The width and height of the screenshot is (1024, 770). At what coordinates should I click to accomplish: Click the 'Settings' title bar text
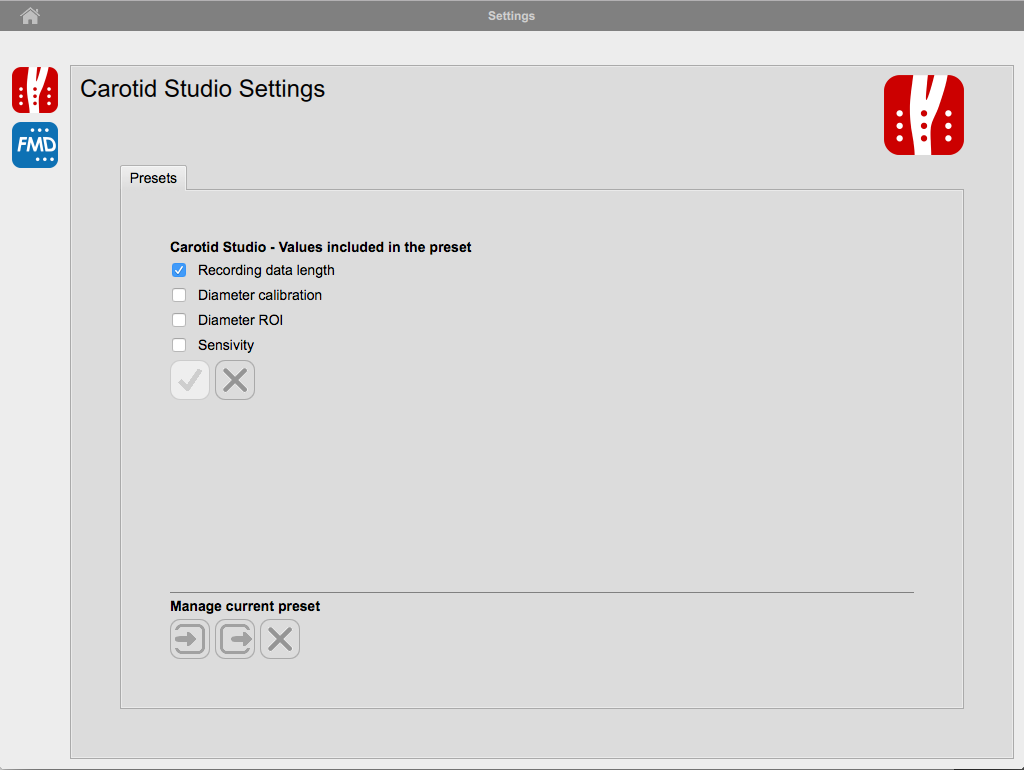[x=511, y=16]
